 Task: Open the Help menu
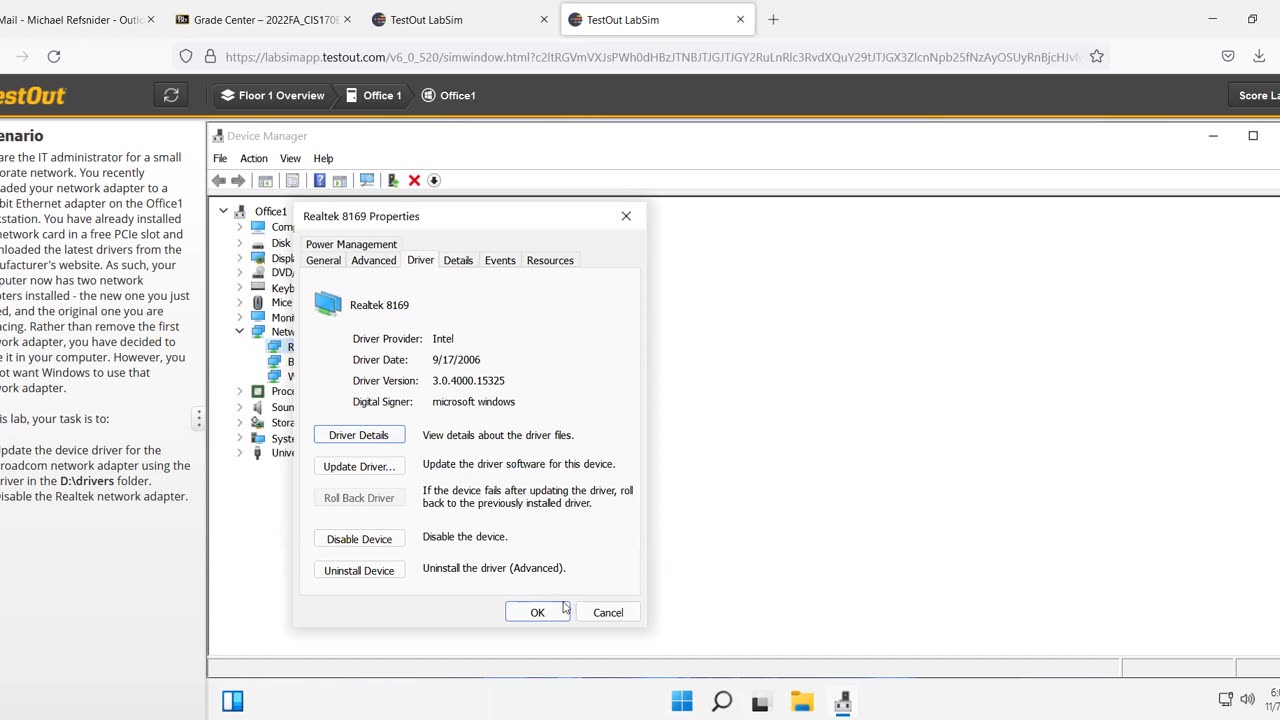(323, 158)
